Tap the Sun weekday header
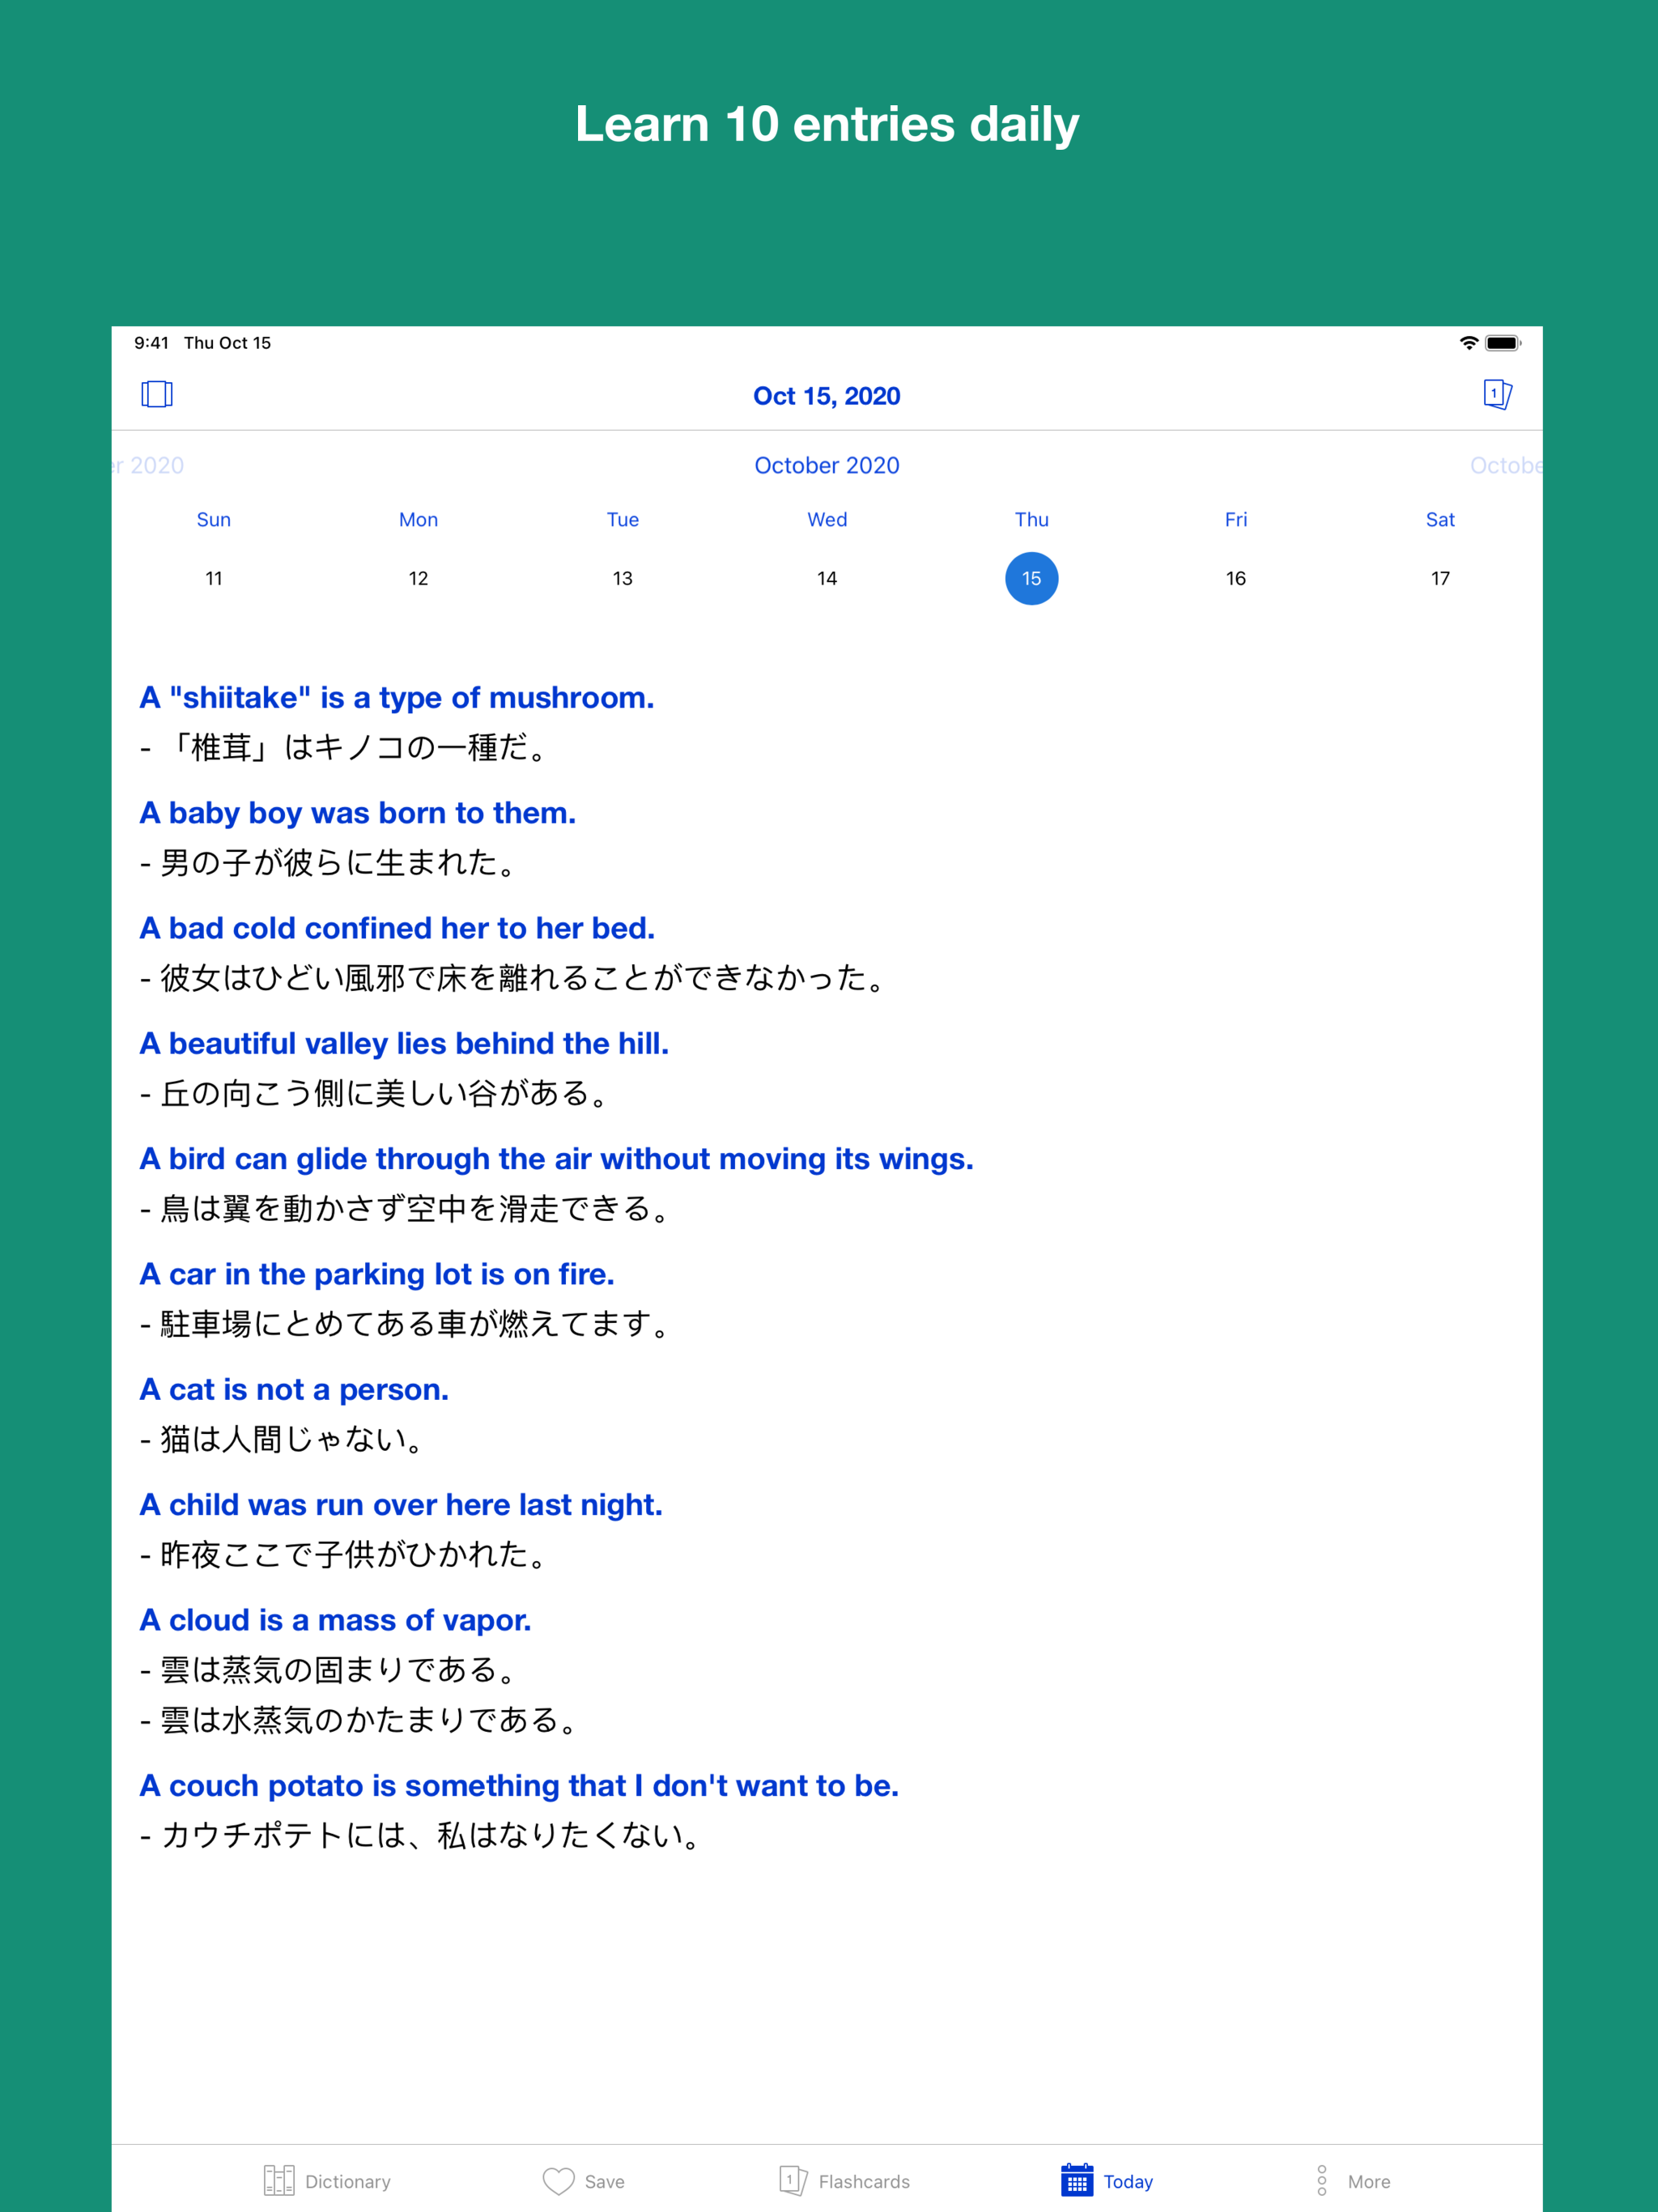1658x2212 pixels. (214, 519)
